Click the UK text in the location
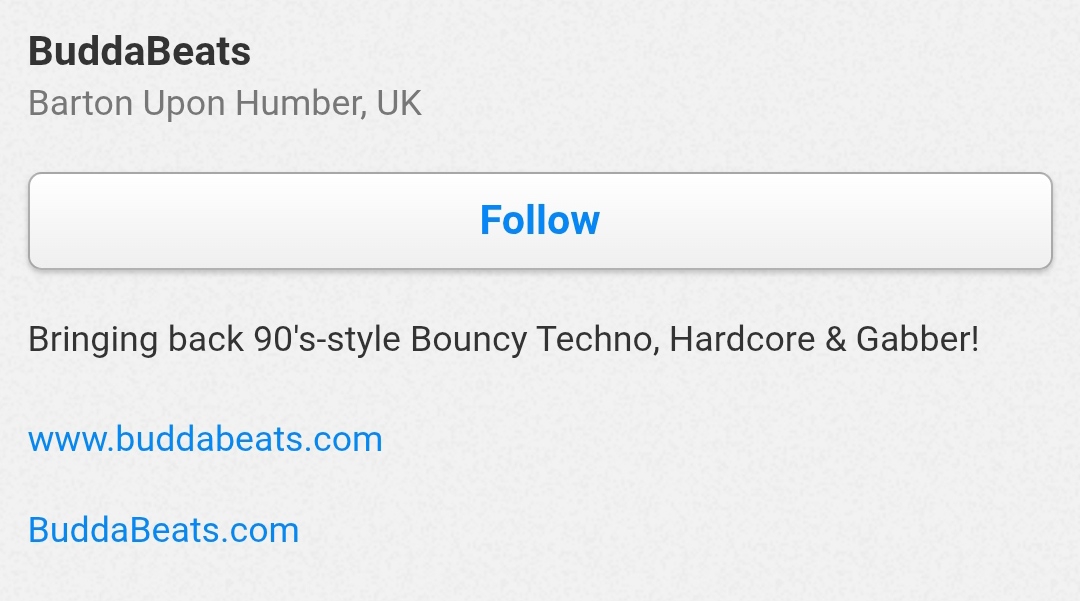 [x=399, y=103]
